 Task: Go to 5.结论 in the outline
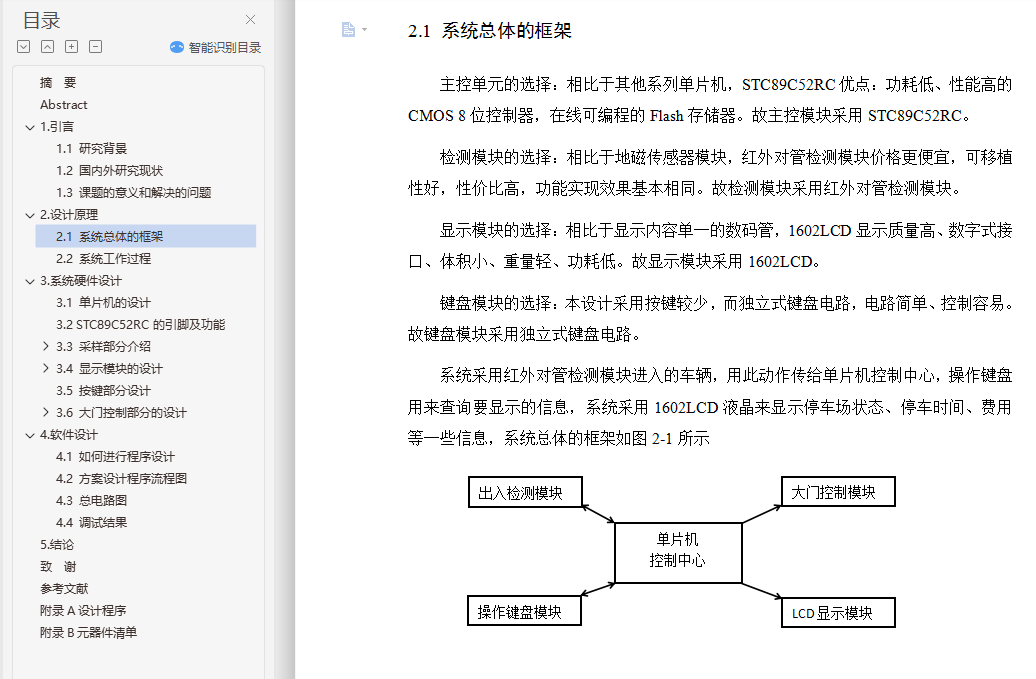(x=57, y=544)
